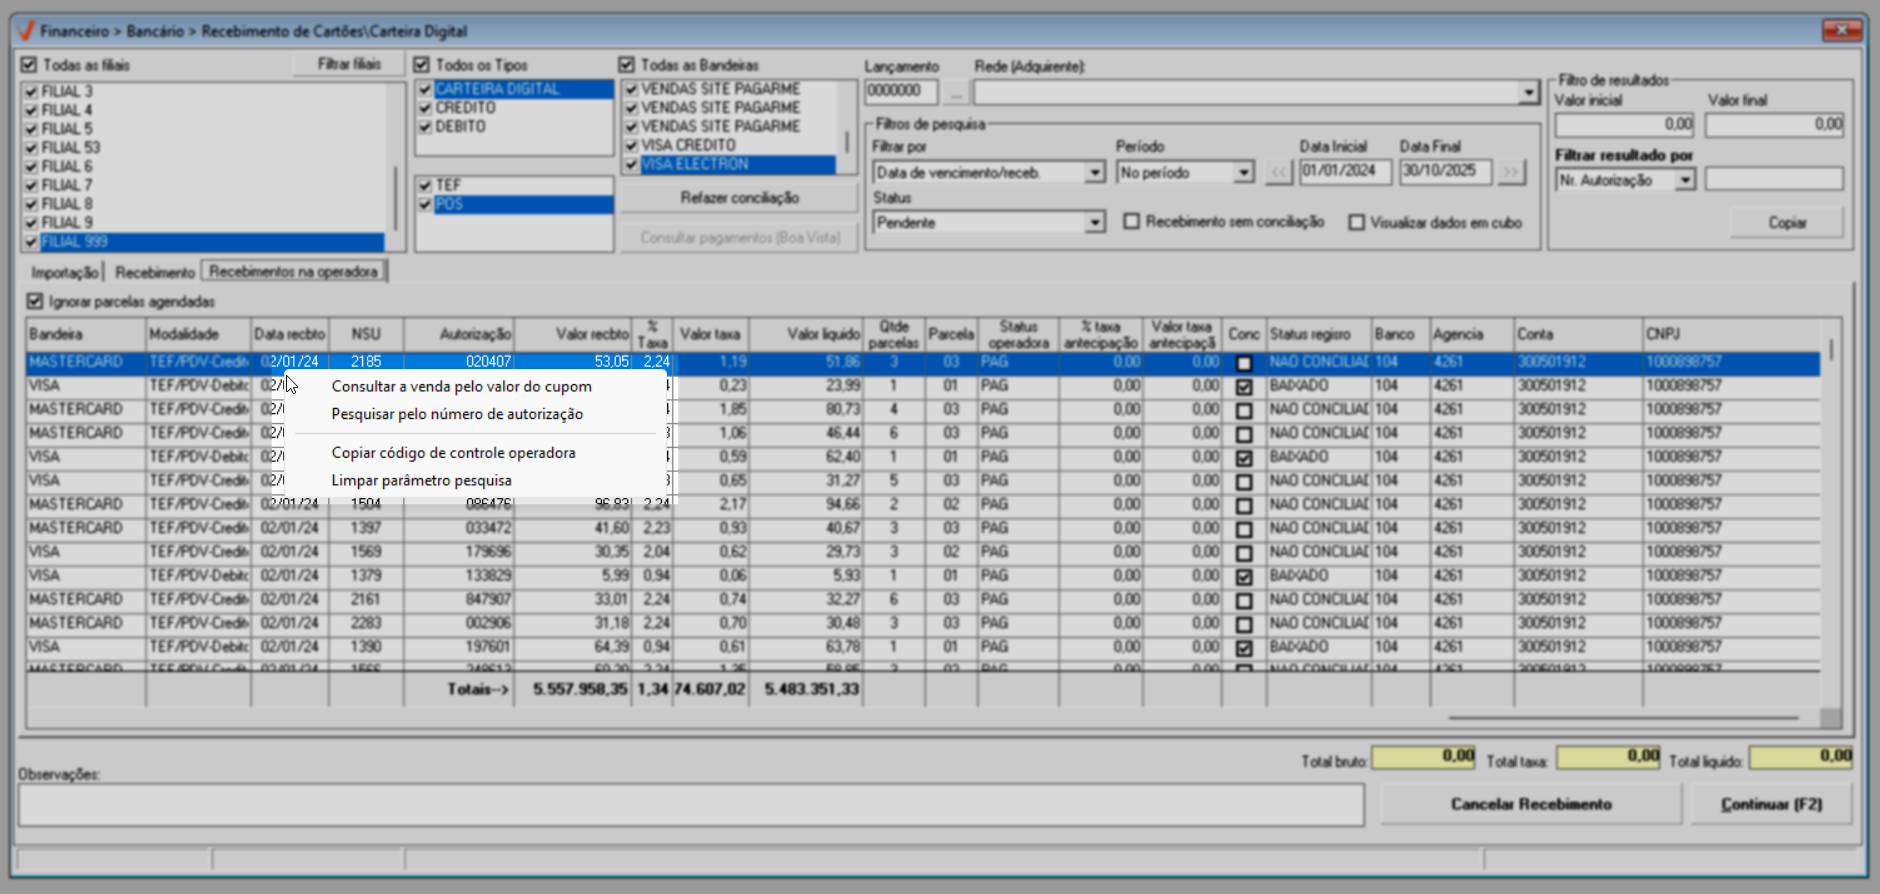1880x894 pixels.
Task: Close the Recebimento de Cartões window
Action: pyautogui.click(x=1840, y=30)
